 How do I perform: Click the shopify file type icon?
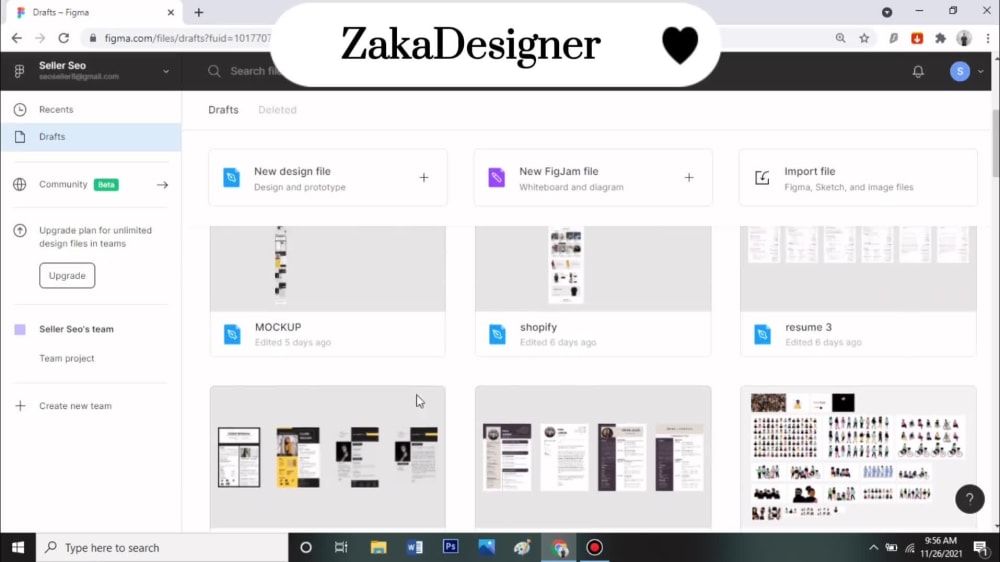click(x=497, y=334)
